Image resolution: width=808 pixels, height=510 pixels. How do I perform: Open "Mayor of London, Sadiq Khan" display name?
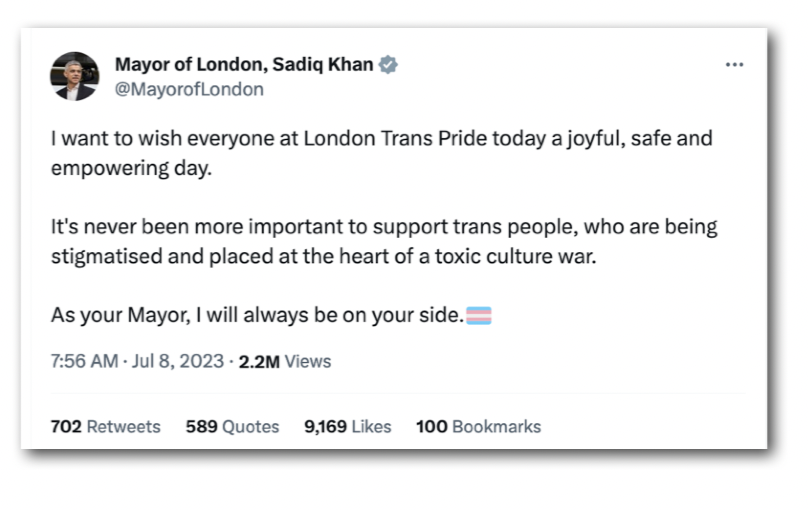point(244,65)
